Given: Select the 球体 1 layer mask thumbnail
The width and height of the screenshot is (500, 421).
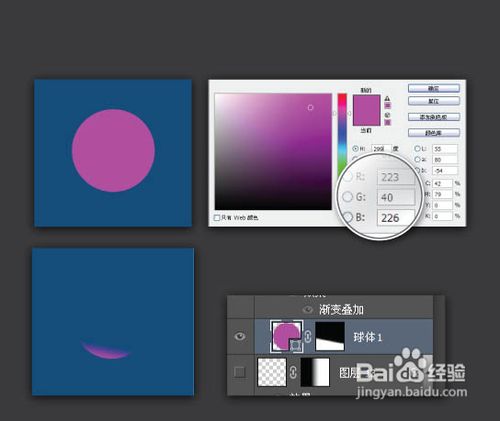Looking at the screenshot, I should pyautogui.click(x=330, y=336).
